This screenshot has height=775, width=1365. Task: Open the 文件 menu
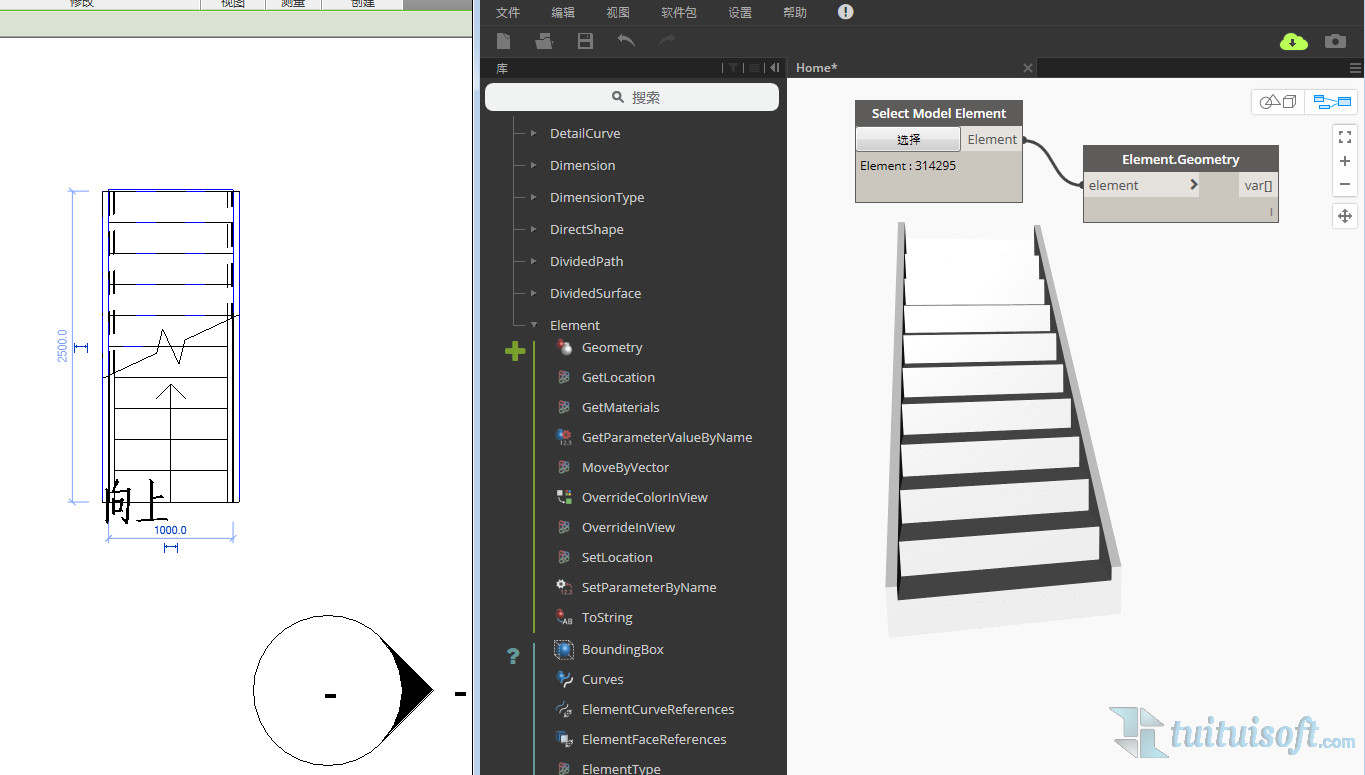(508, 13)
